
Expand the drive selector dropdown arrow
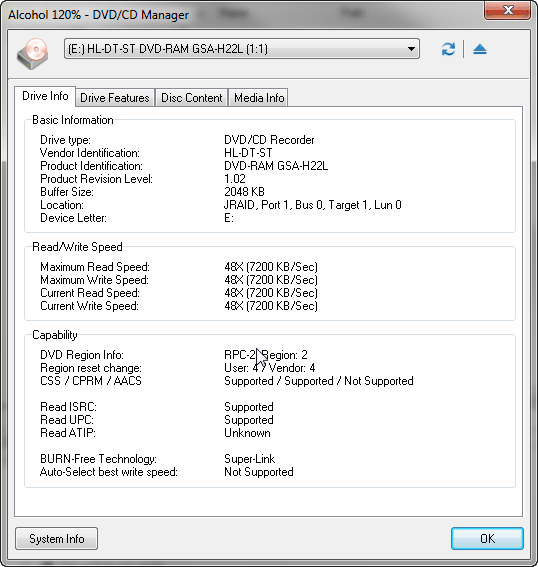[411, 49]
